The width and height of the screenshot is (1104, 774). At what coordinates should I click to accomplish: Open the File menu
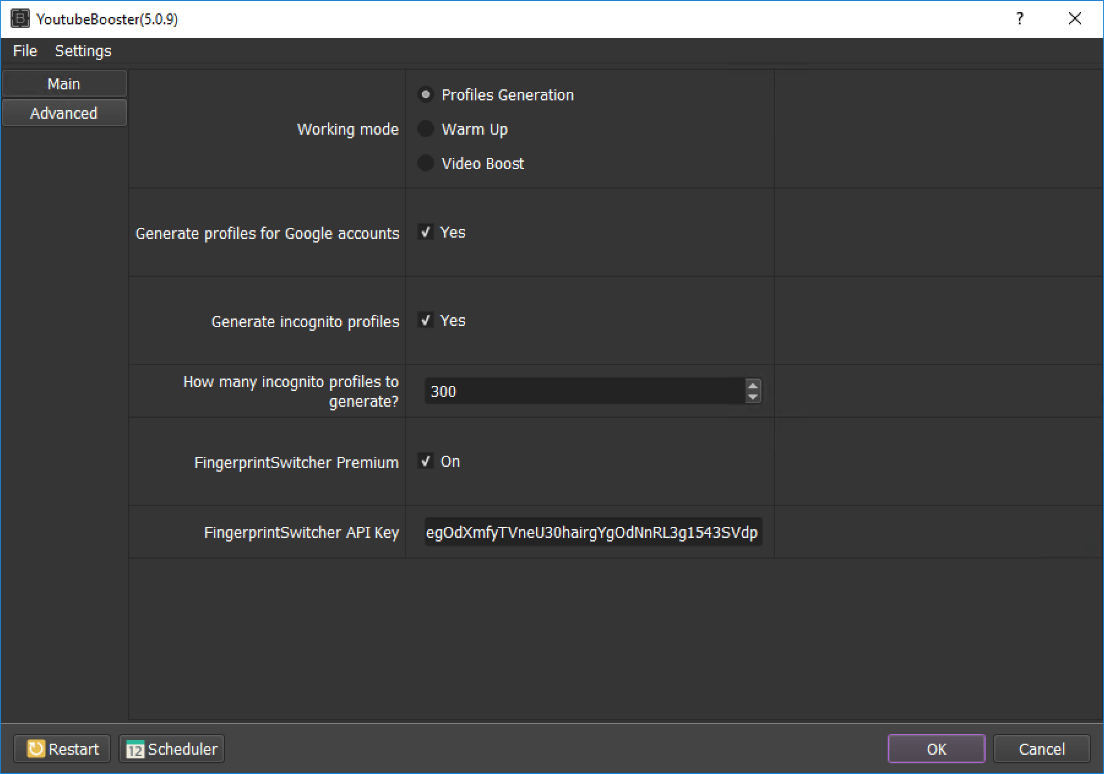point(25,51)
